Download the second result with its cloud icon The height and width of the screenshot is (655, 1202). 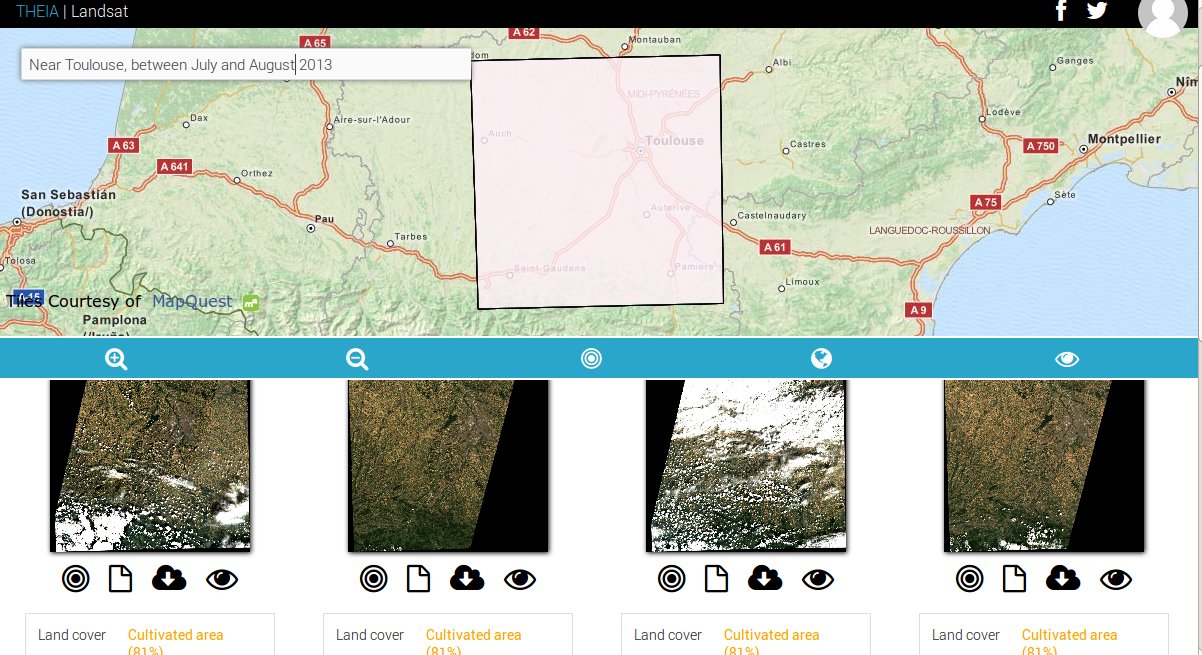467,578
